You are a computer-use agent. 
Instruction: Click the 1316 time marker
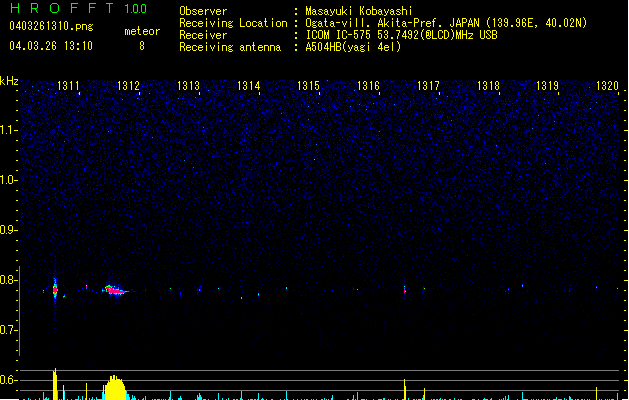click(x=368, y=86)
